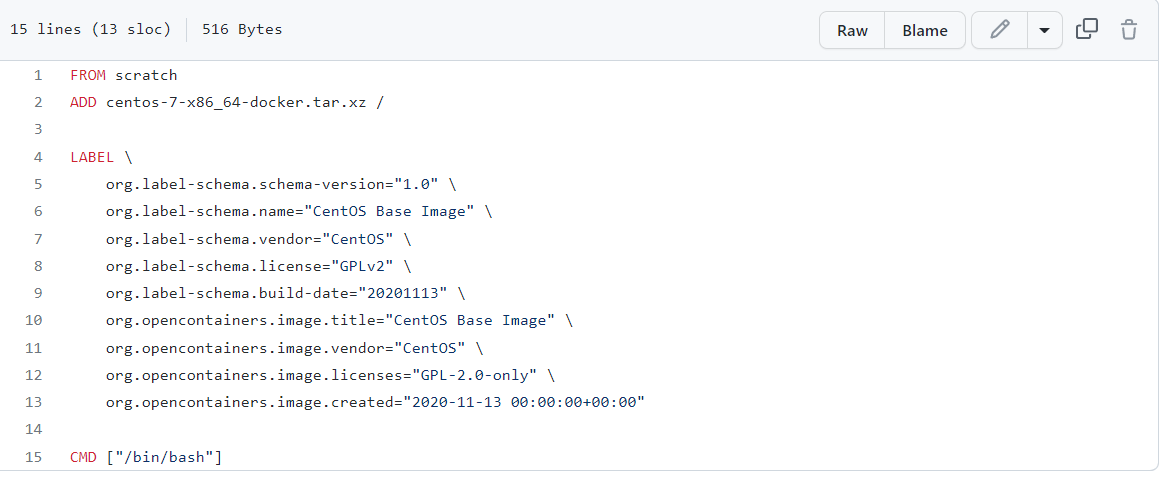This screenshot has width=1169, height=485.
Task: Click the LABEL keyword in the code
Action: click(x=92, y=157)
